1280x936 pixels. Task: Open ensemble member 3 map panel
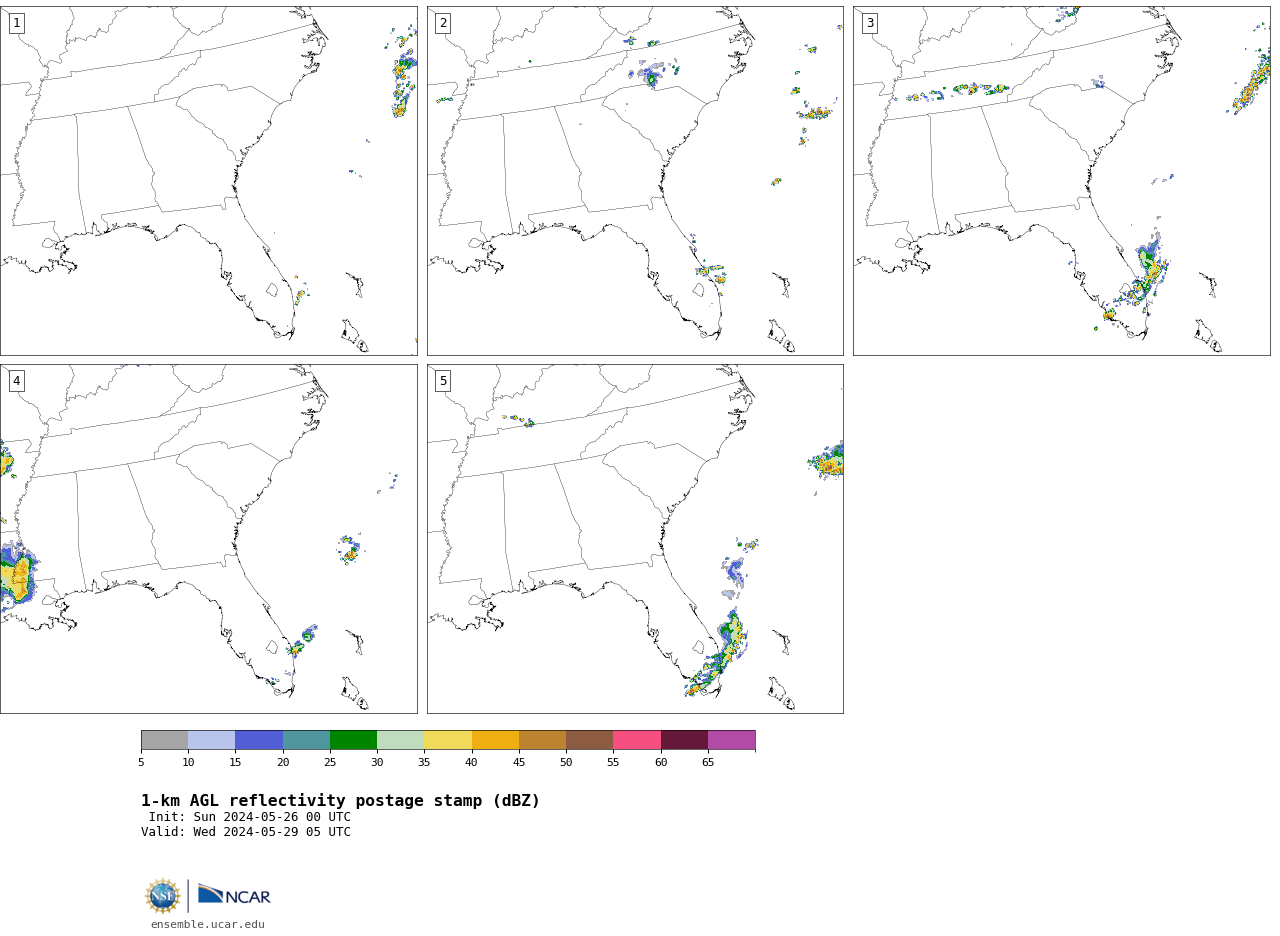[x=1061, y=180]
